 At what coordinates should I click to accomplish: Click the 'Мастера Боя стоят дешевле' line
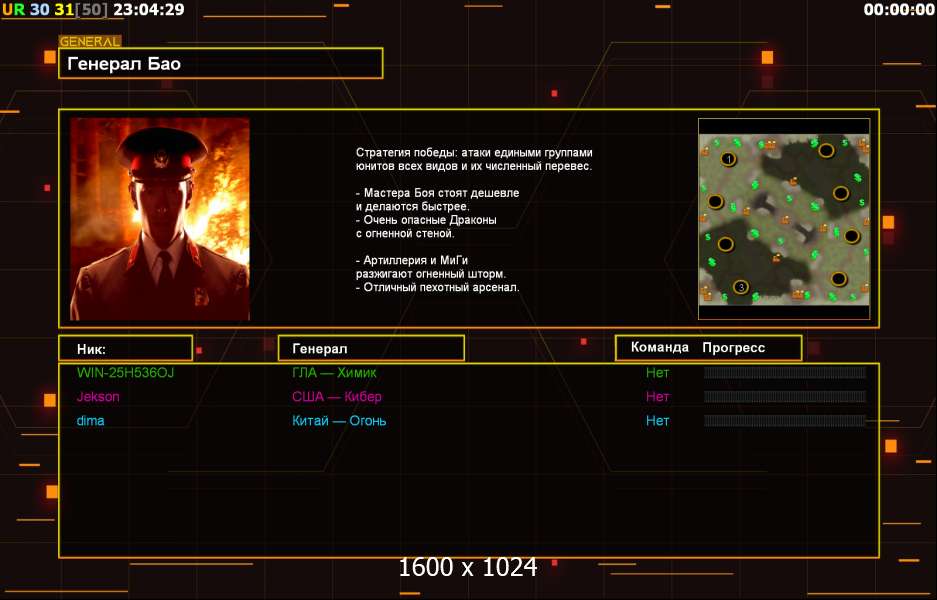tap(437, 193)
